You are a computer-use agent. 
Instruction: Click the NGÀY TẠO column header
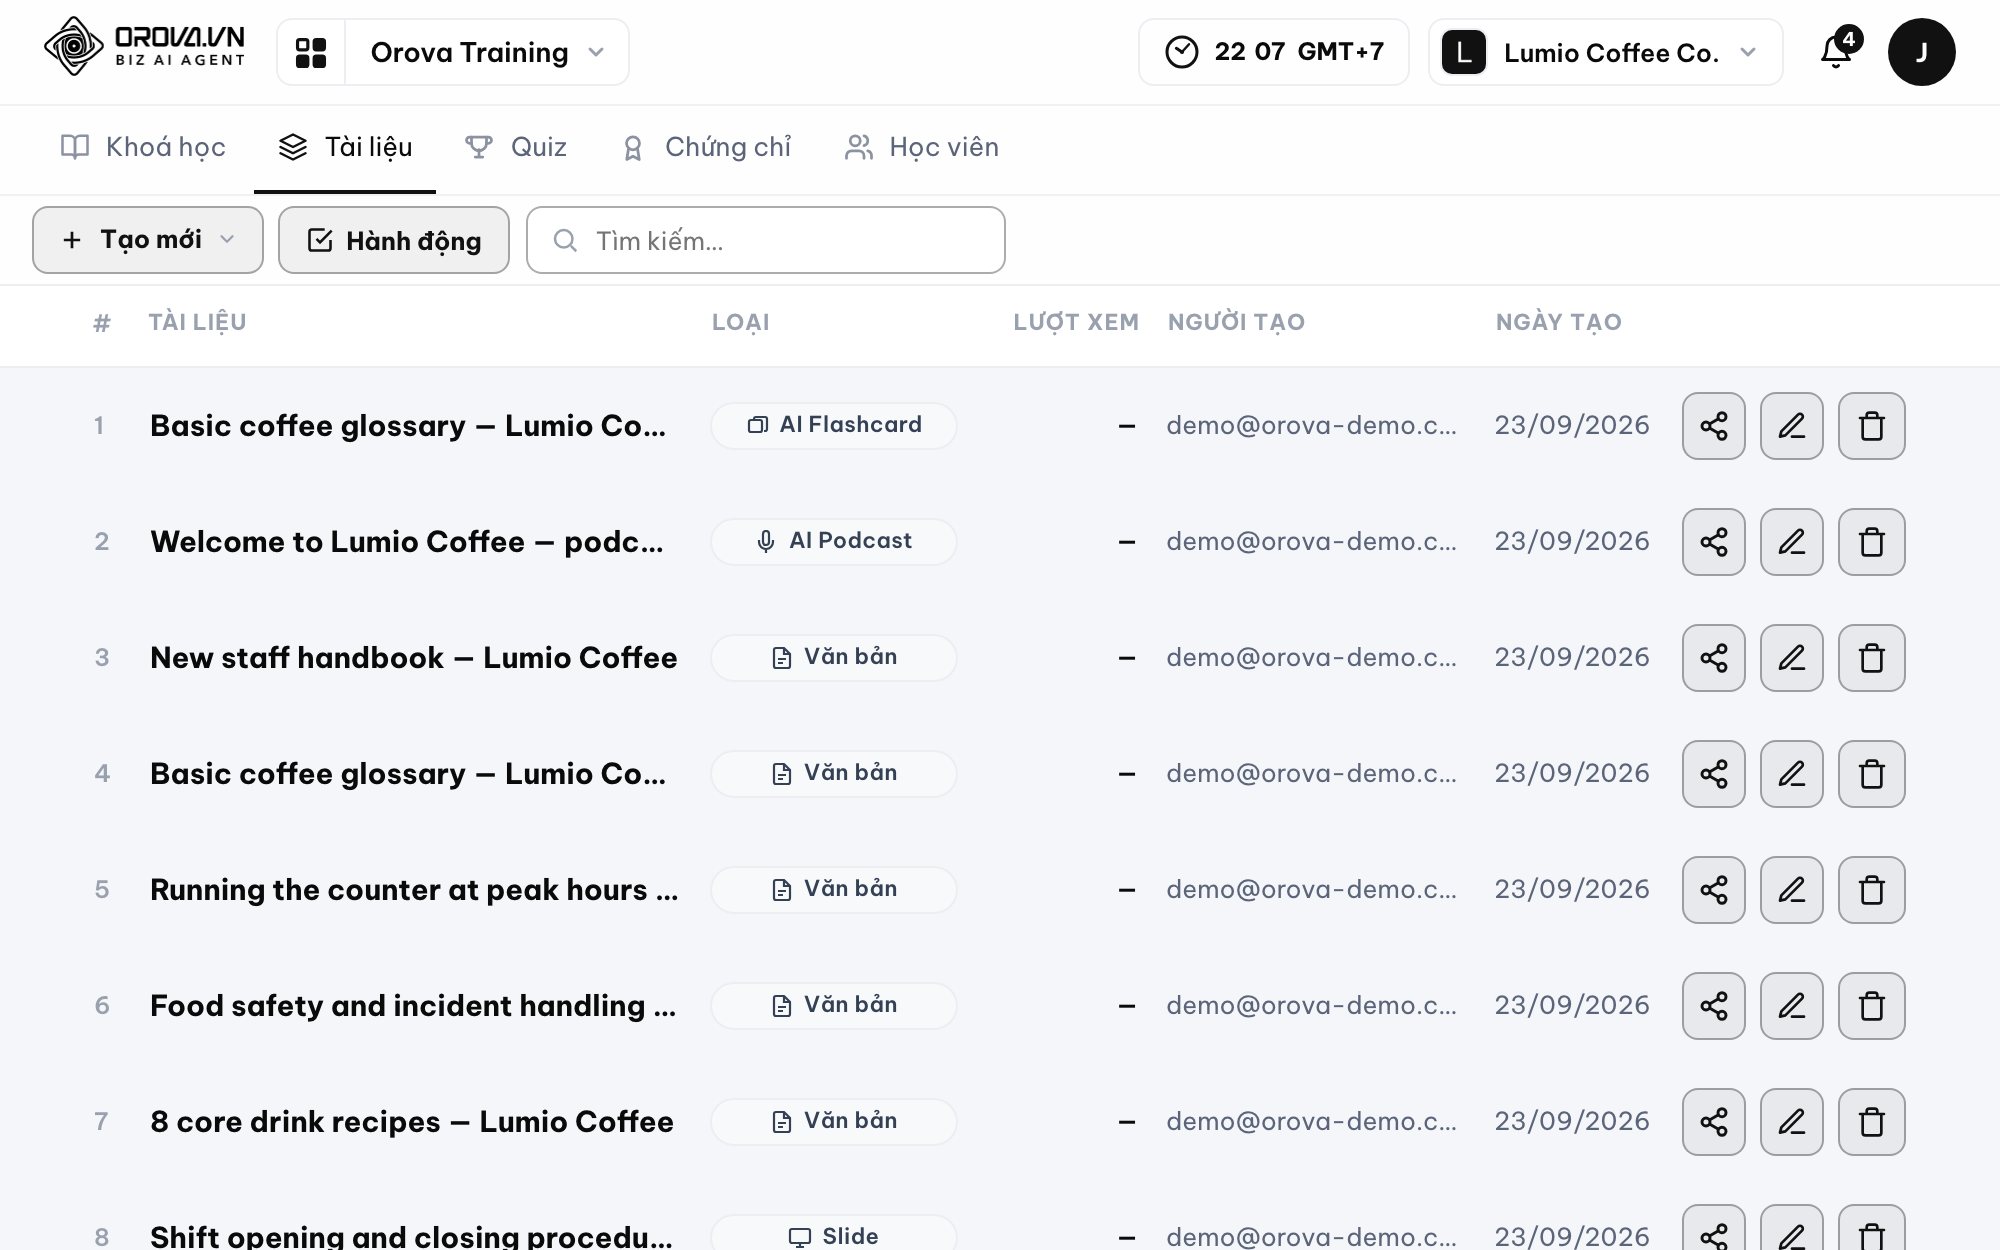point(1558,322)
